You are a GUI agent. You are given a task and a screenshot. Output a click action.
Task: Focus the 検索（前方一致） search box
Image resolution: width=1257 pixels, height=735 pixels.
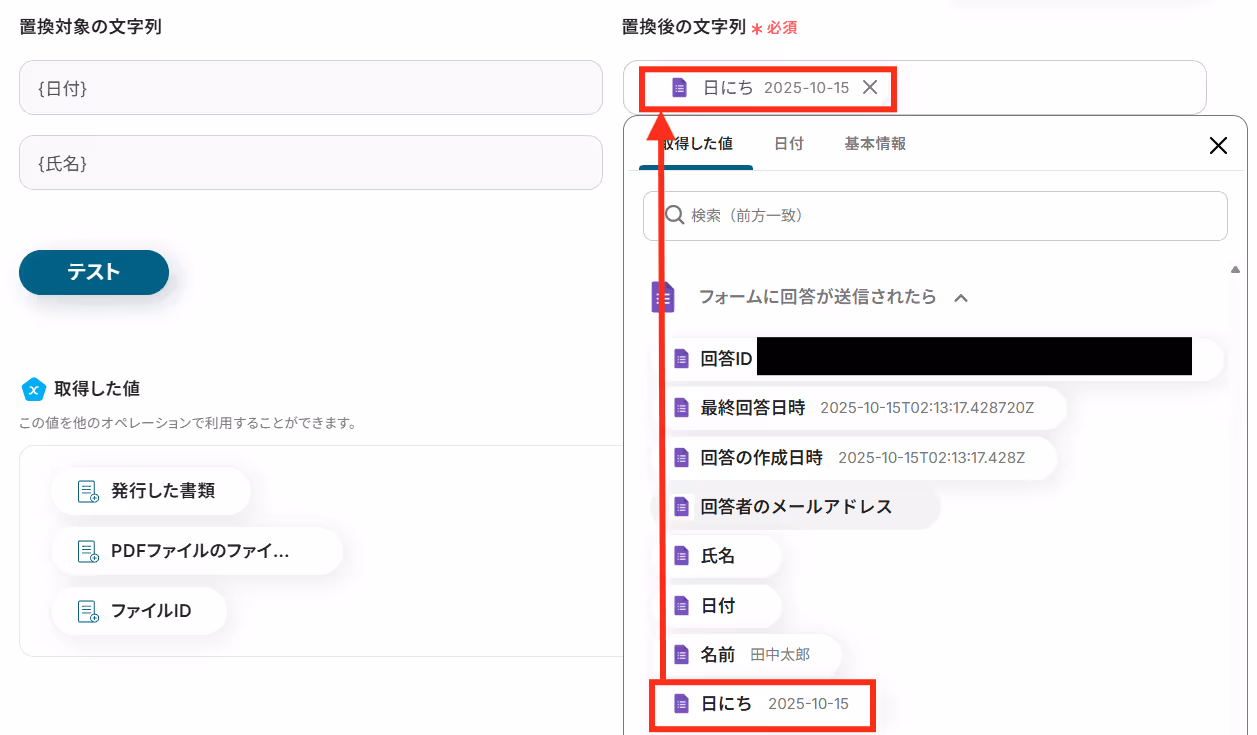coord(935,216)
